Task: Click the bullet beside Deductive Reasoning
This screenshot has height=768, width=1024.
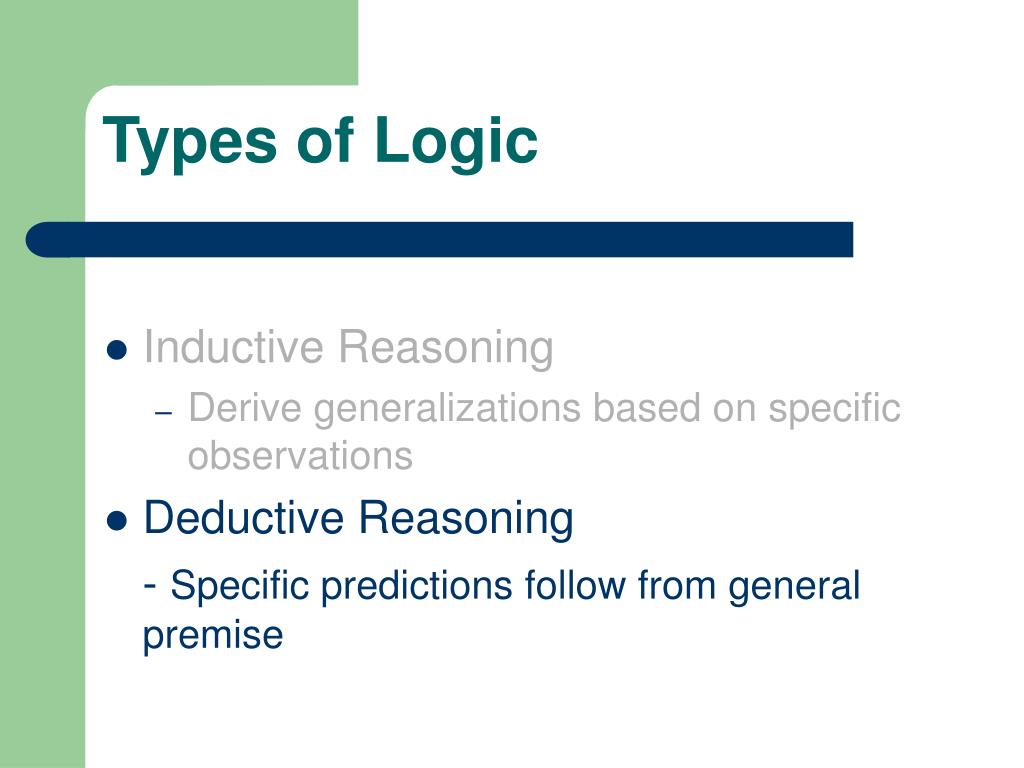Action: [116, 521]
